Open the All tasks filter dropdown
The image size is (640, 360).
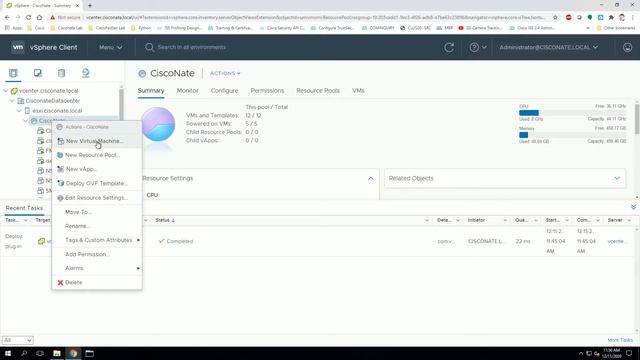click(18, 340)
